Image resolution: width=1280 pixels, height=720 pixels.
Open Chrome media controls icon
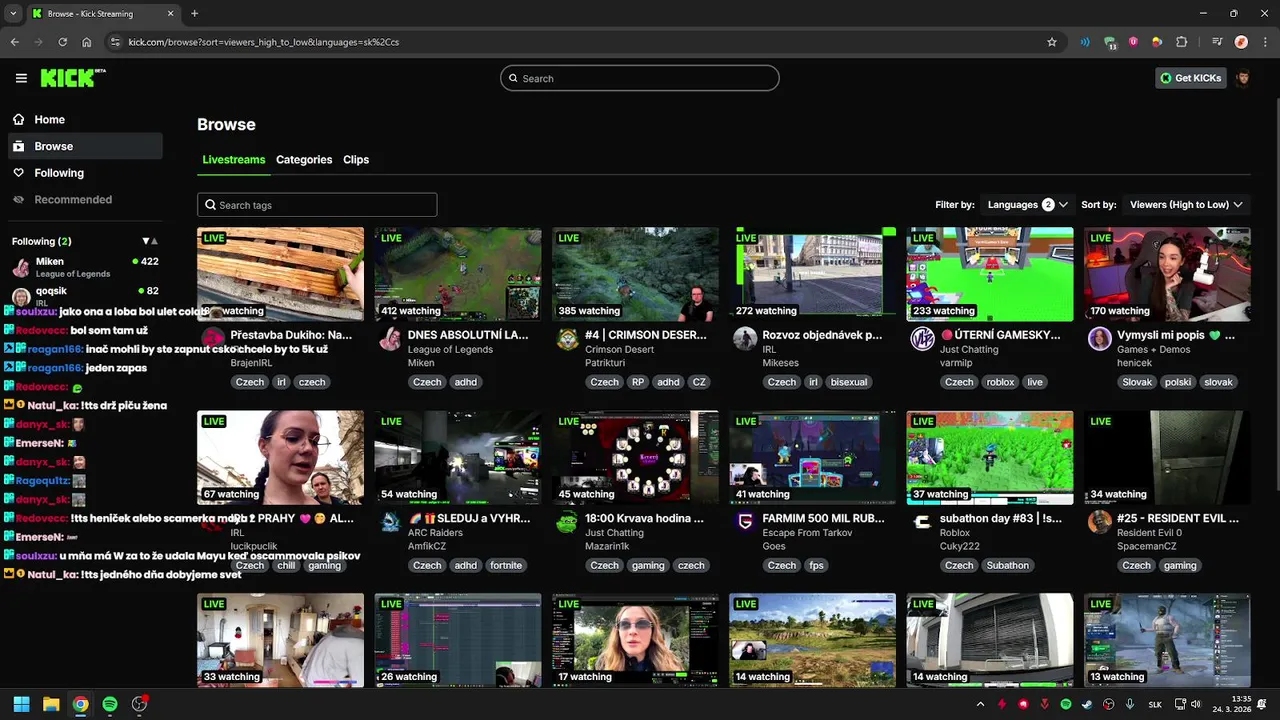coord(1217,42)
